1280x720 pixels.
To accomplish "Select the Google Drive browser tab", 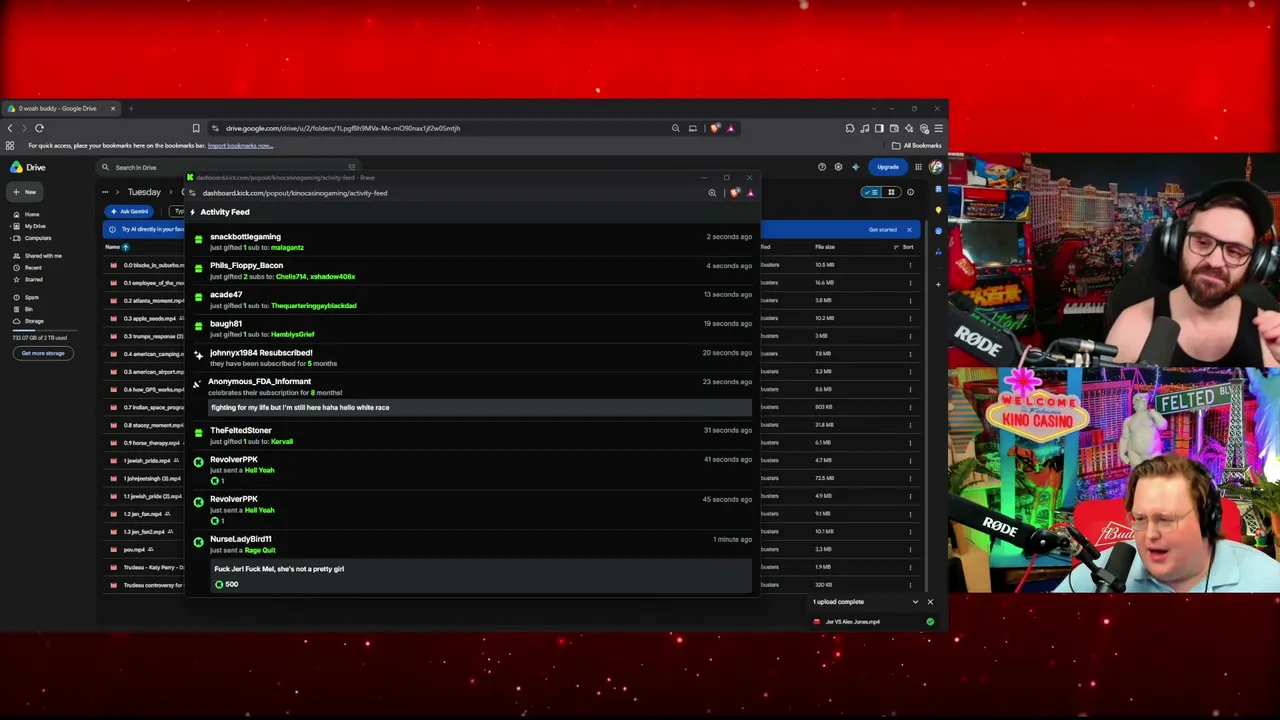I will click(62, 108).
